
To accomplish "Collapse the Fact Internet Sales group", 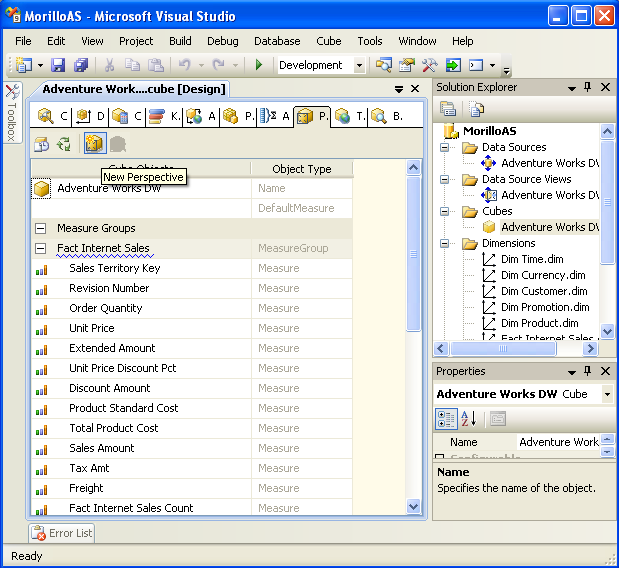I will click(x=40, y=248).
